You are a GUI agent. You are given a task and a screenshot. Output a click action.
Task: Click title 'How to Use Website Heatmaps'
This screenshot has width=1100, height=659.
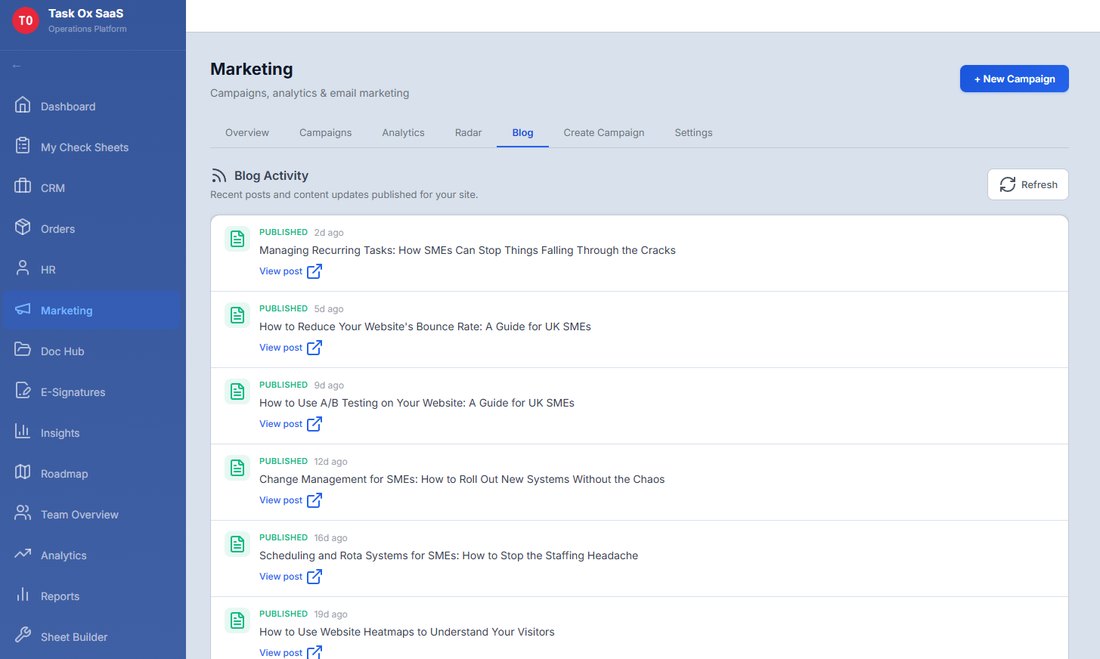coord(407,632)
